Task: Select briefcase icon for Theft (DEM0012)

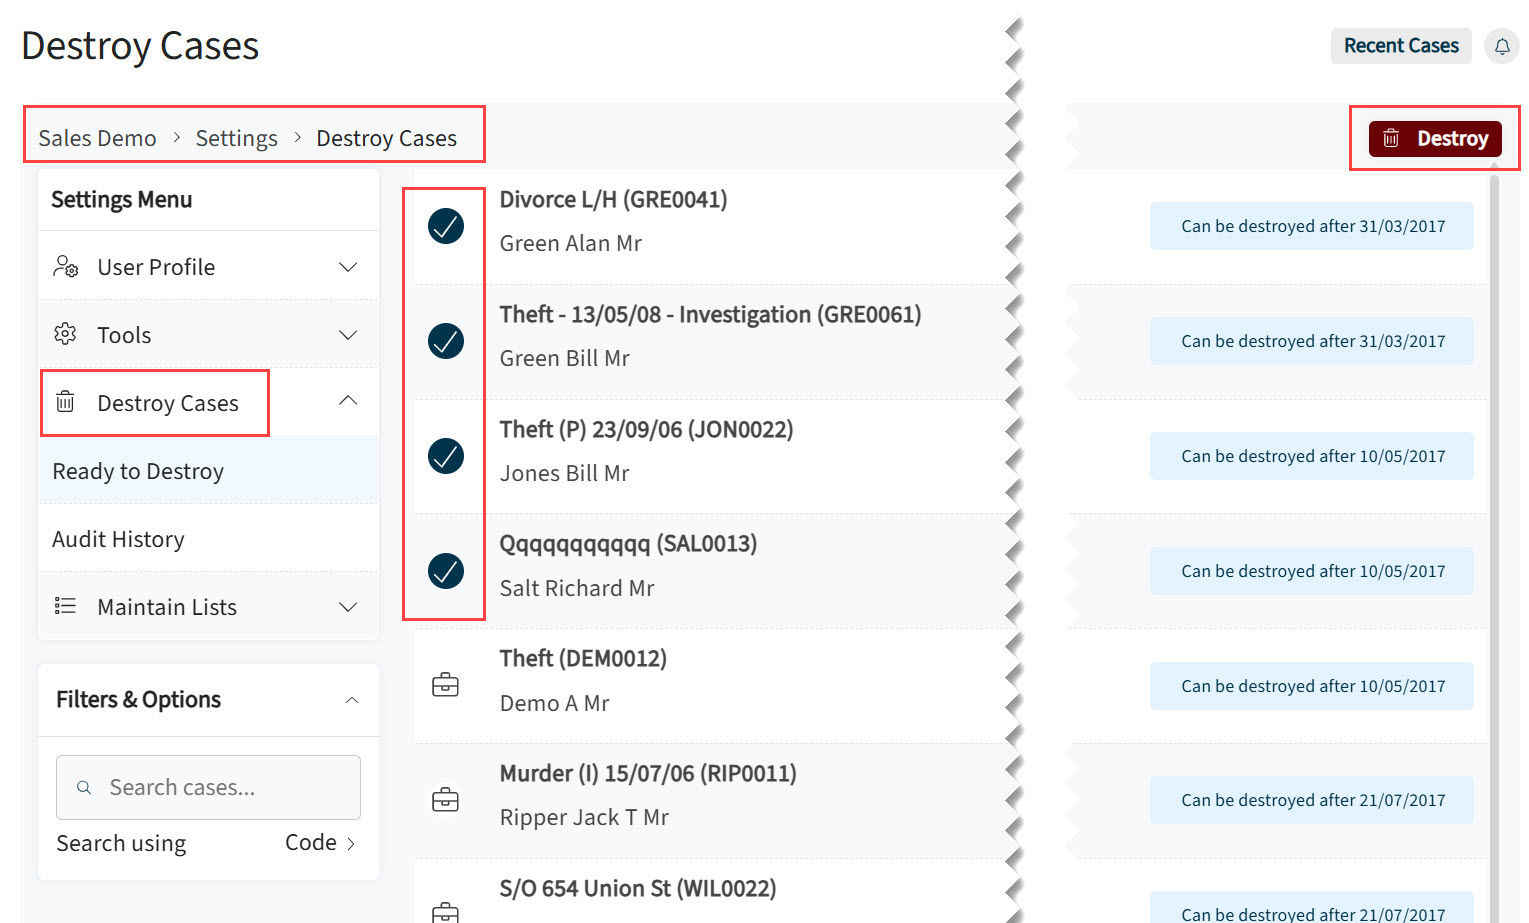Action: [445, 685]
